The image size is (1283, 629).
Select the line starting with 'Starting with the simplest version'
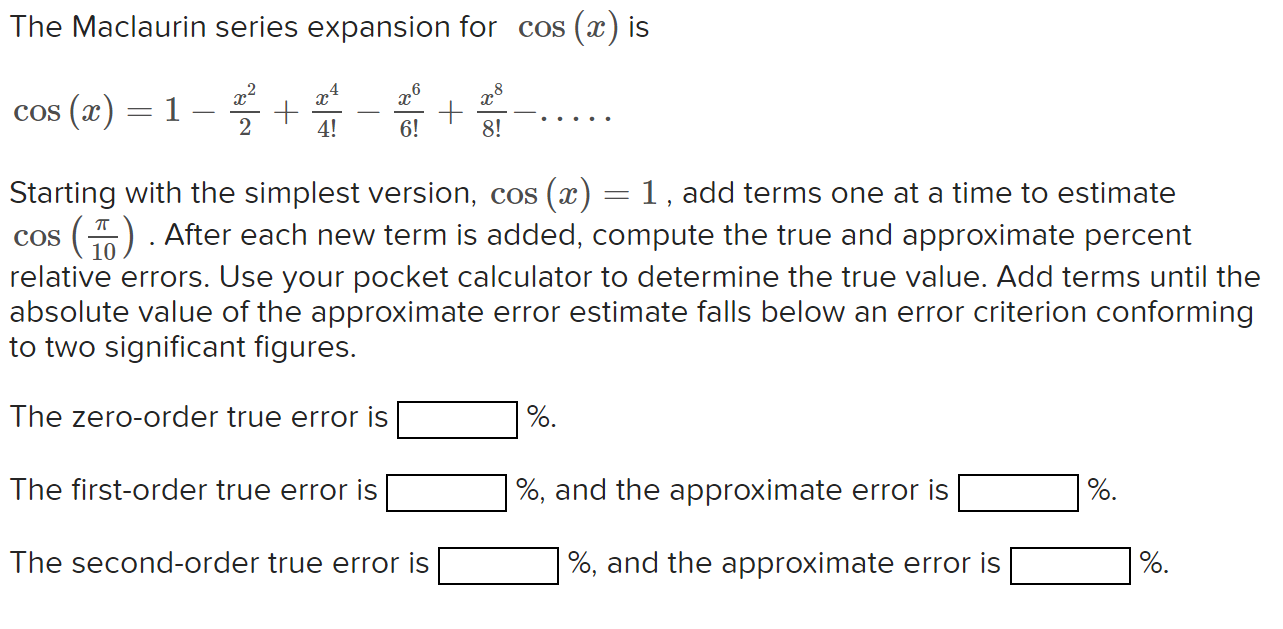pyautogui.click(x=590, y=192)
